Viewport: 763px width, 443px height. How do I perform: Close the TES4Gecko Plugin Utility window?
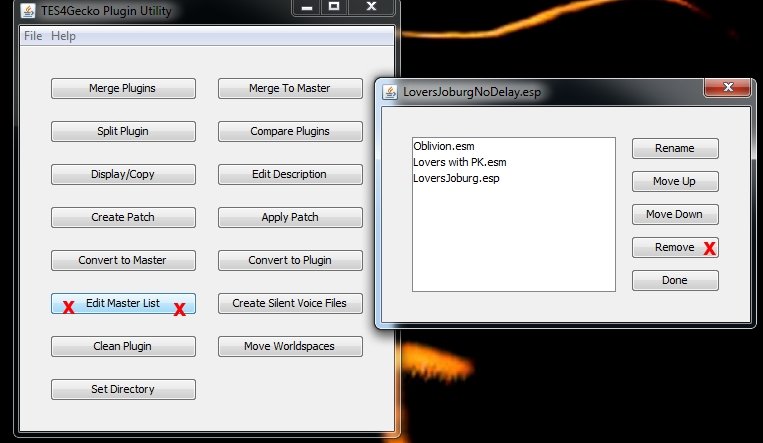(x=371, y=7)
